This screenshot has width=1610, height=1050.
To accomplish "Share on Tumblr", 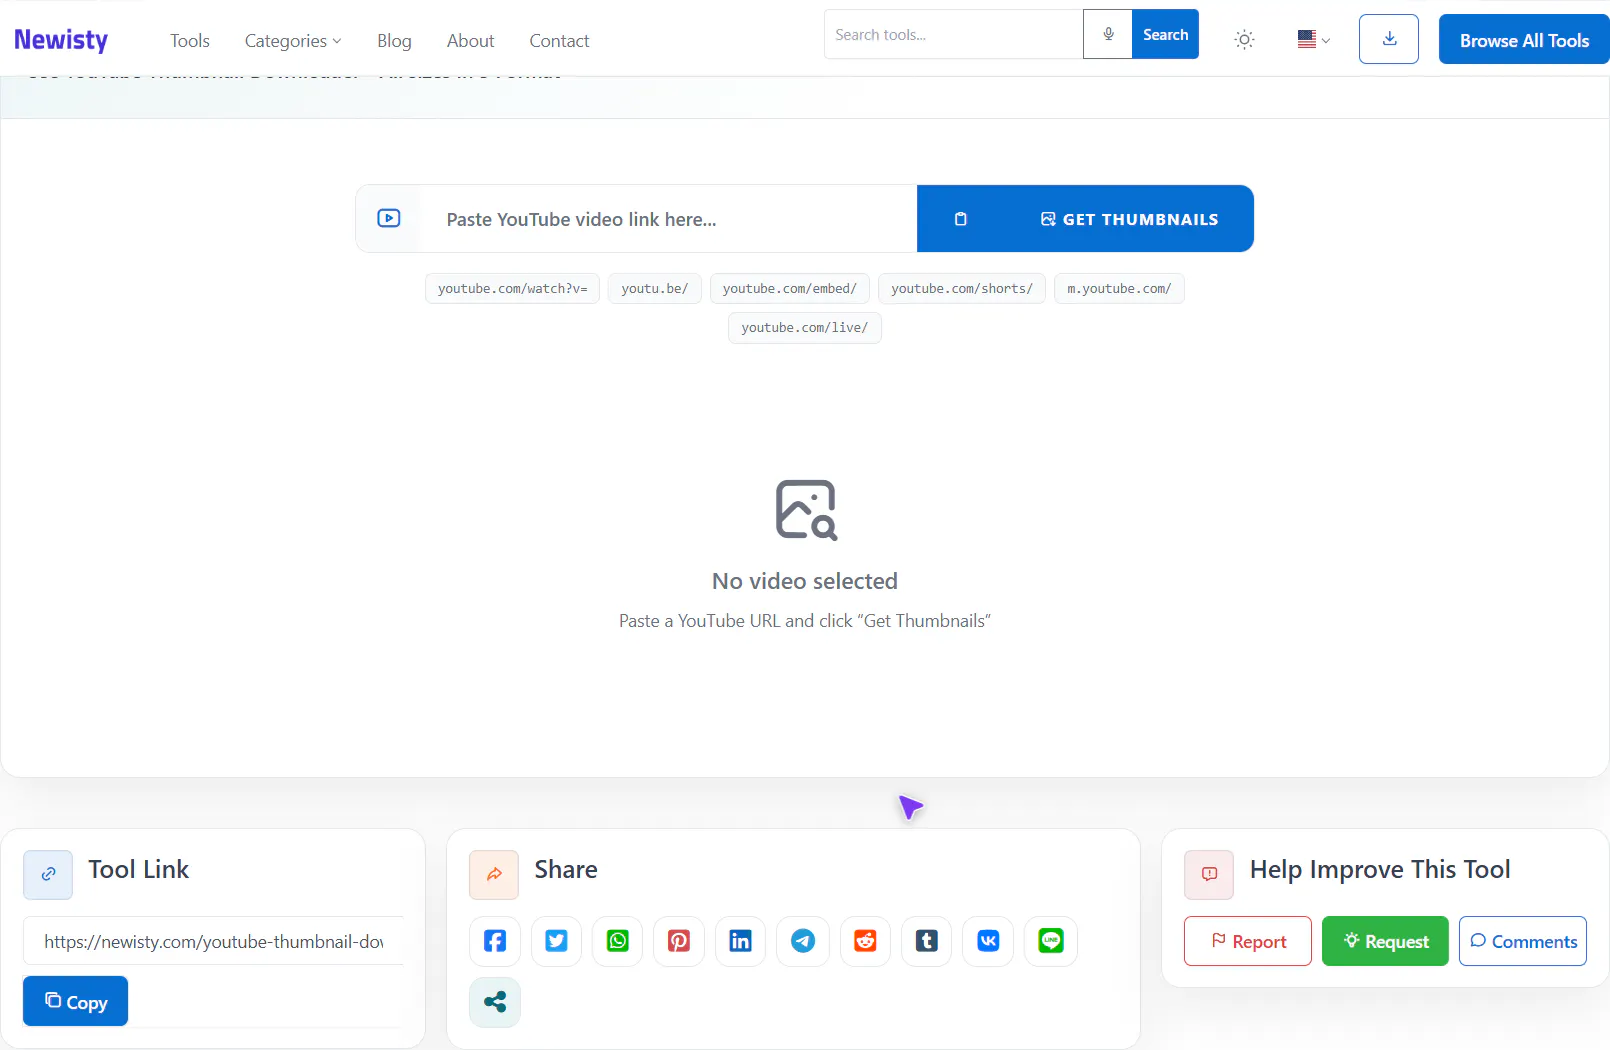I will coord(927,941).
